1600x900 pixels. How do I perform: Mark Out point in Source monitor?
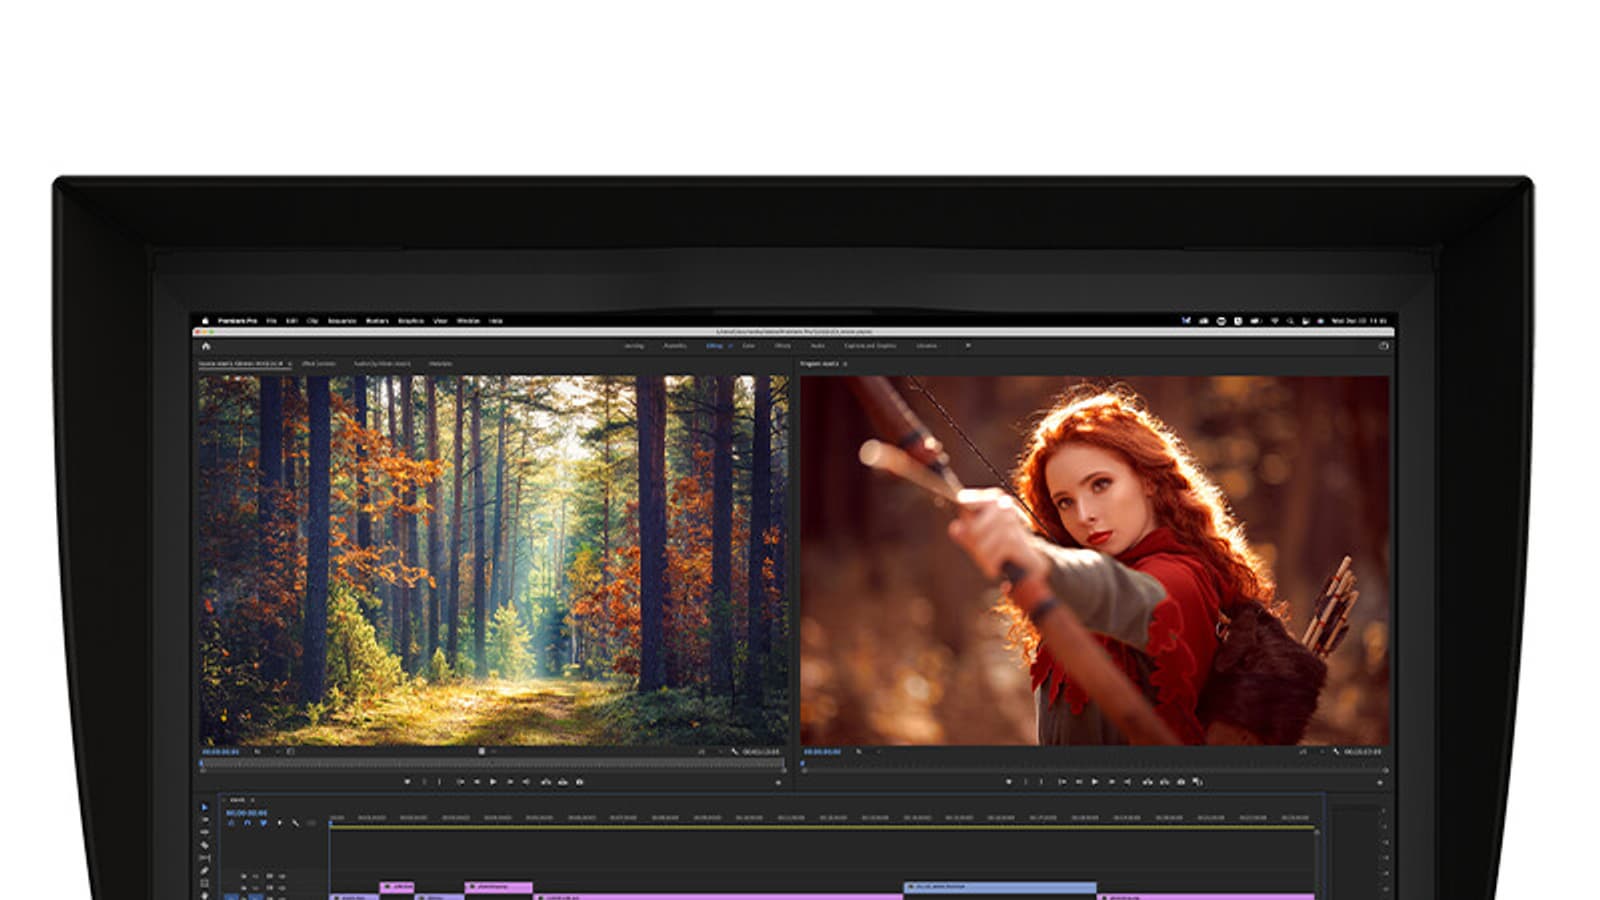coord(439,782)
